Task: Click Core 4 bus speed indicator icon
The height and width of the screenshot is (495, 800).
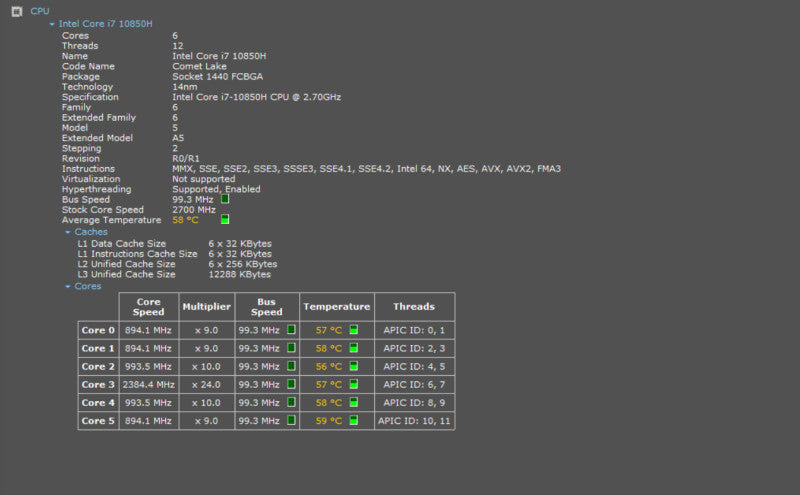Action: point(291,402)
